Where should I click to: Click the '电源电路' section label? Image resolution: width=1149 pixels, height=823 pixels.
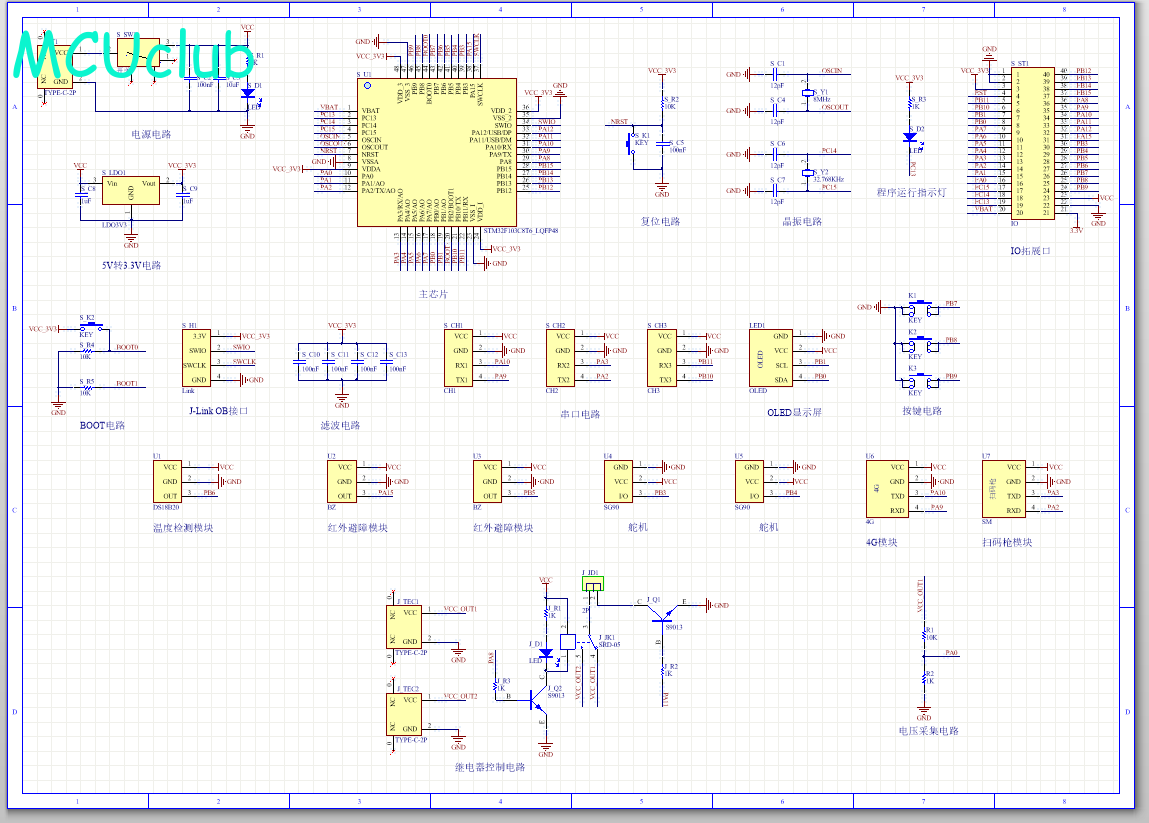pos(151,134)
